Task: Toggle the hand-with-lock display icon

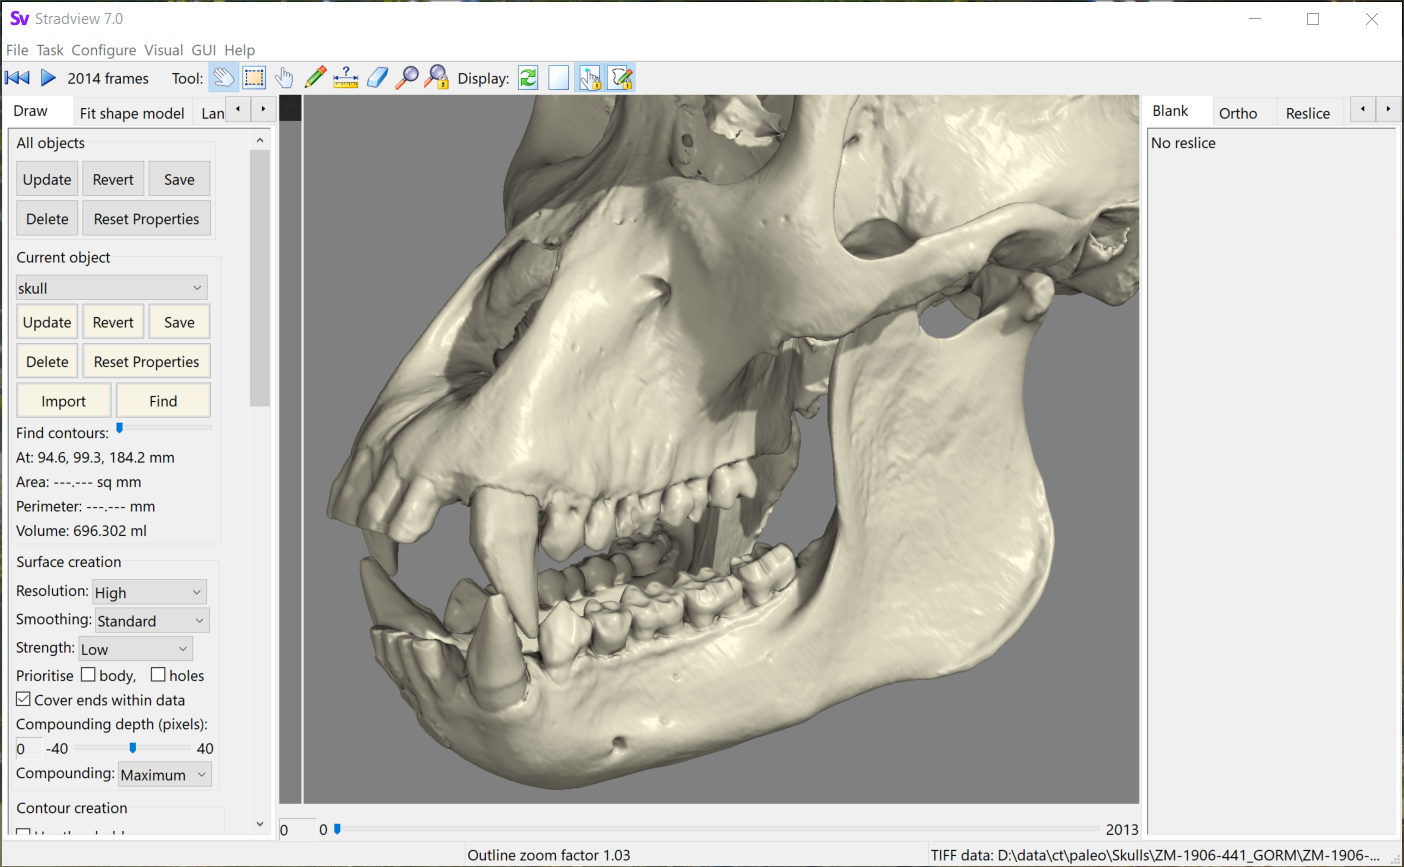Action: coord(590,78)
